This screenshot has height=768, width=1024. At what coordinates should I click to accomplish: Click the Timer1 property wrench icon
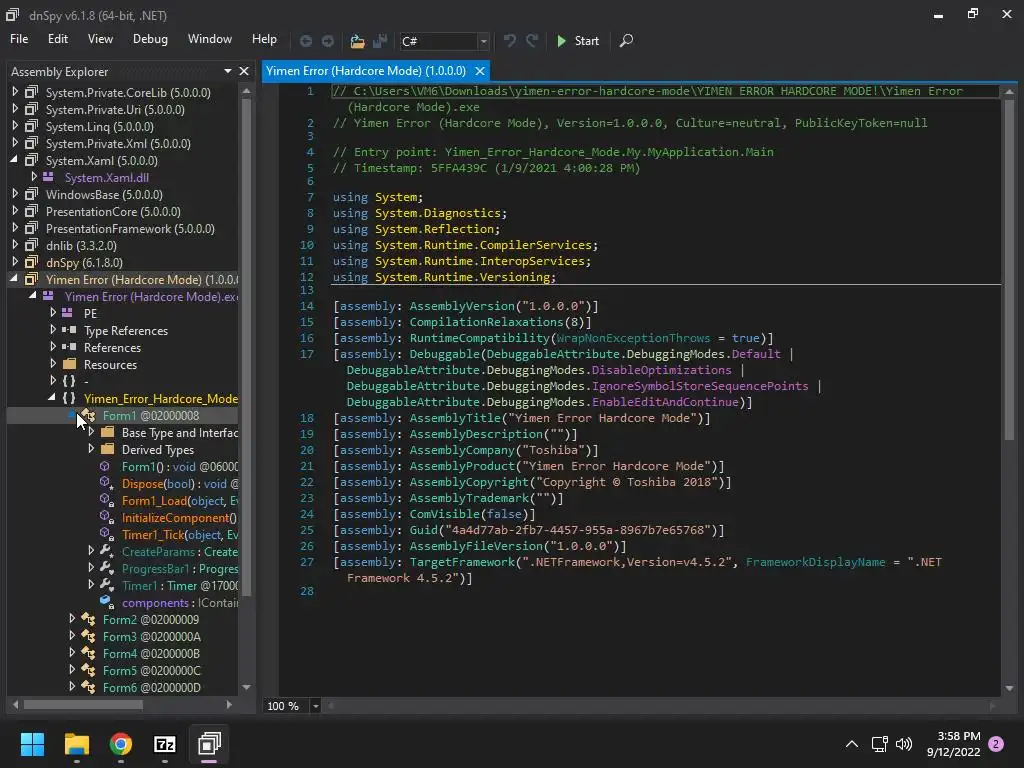click(106, 586)
